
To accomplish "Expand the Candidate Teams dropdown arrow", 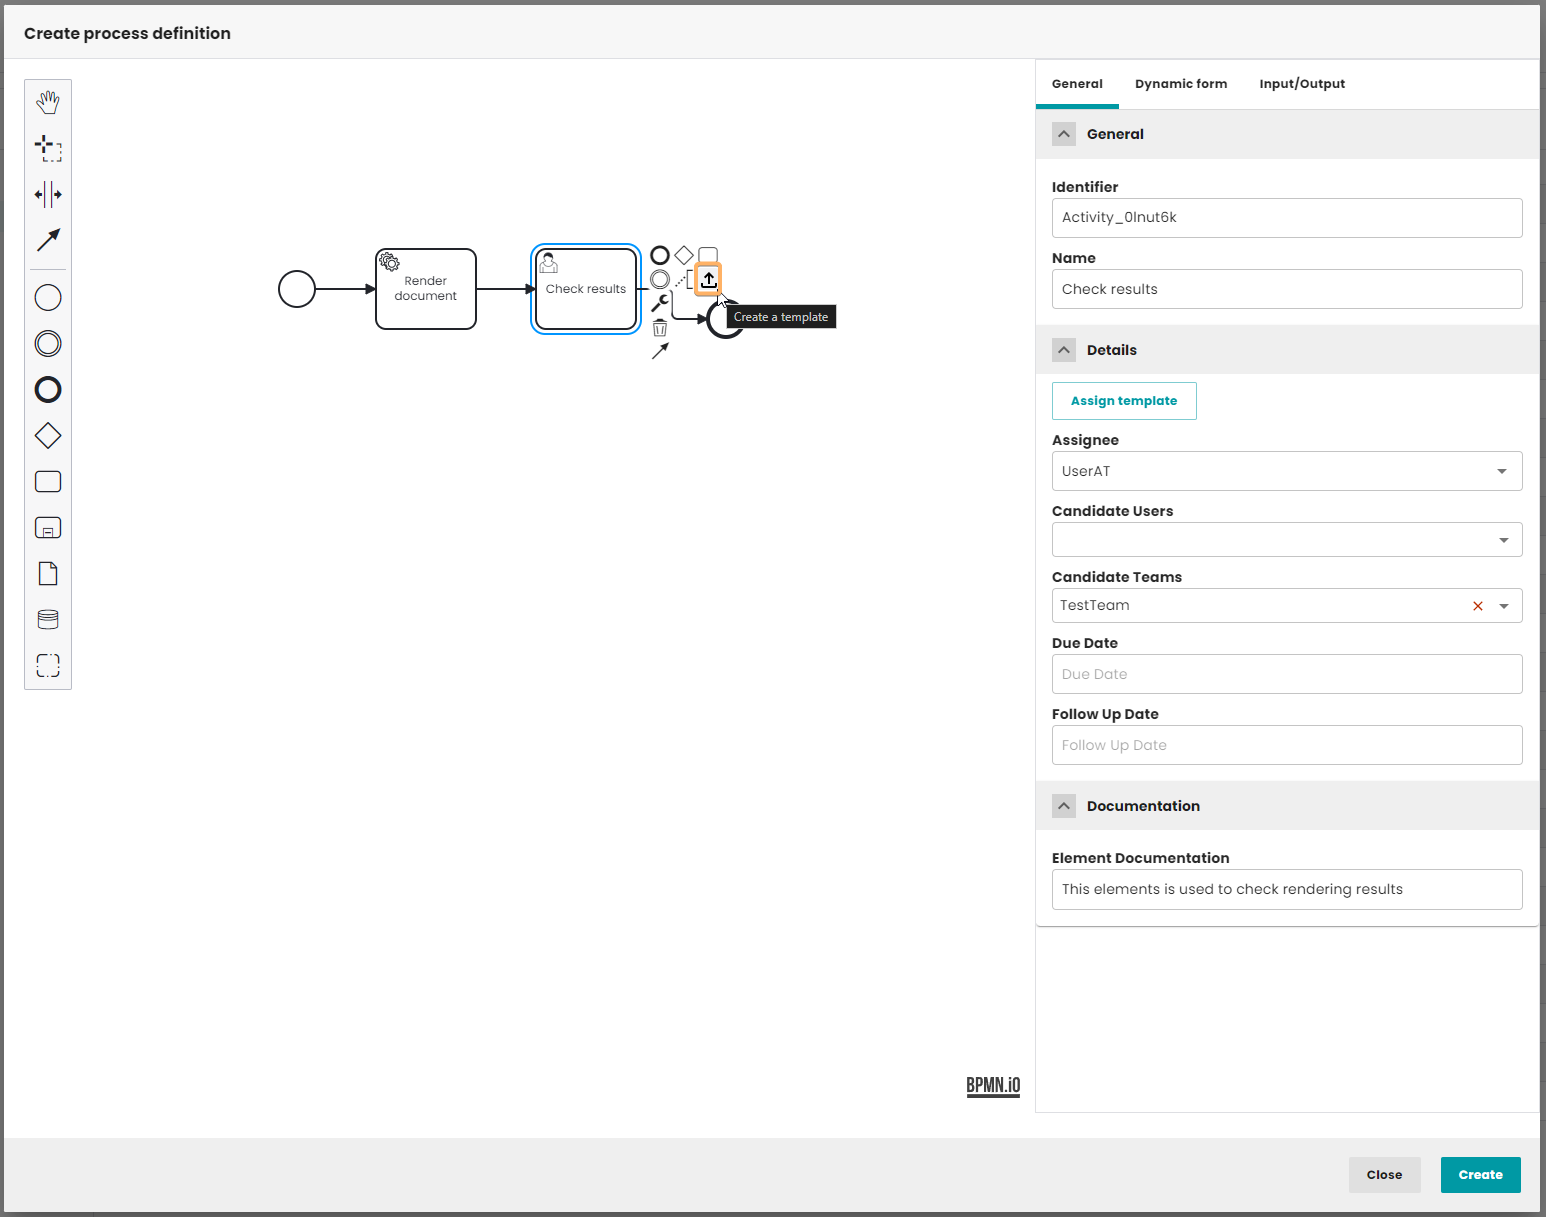I will [x=1503, y=606].
